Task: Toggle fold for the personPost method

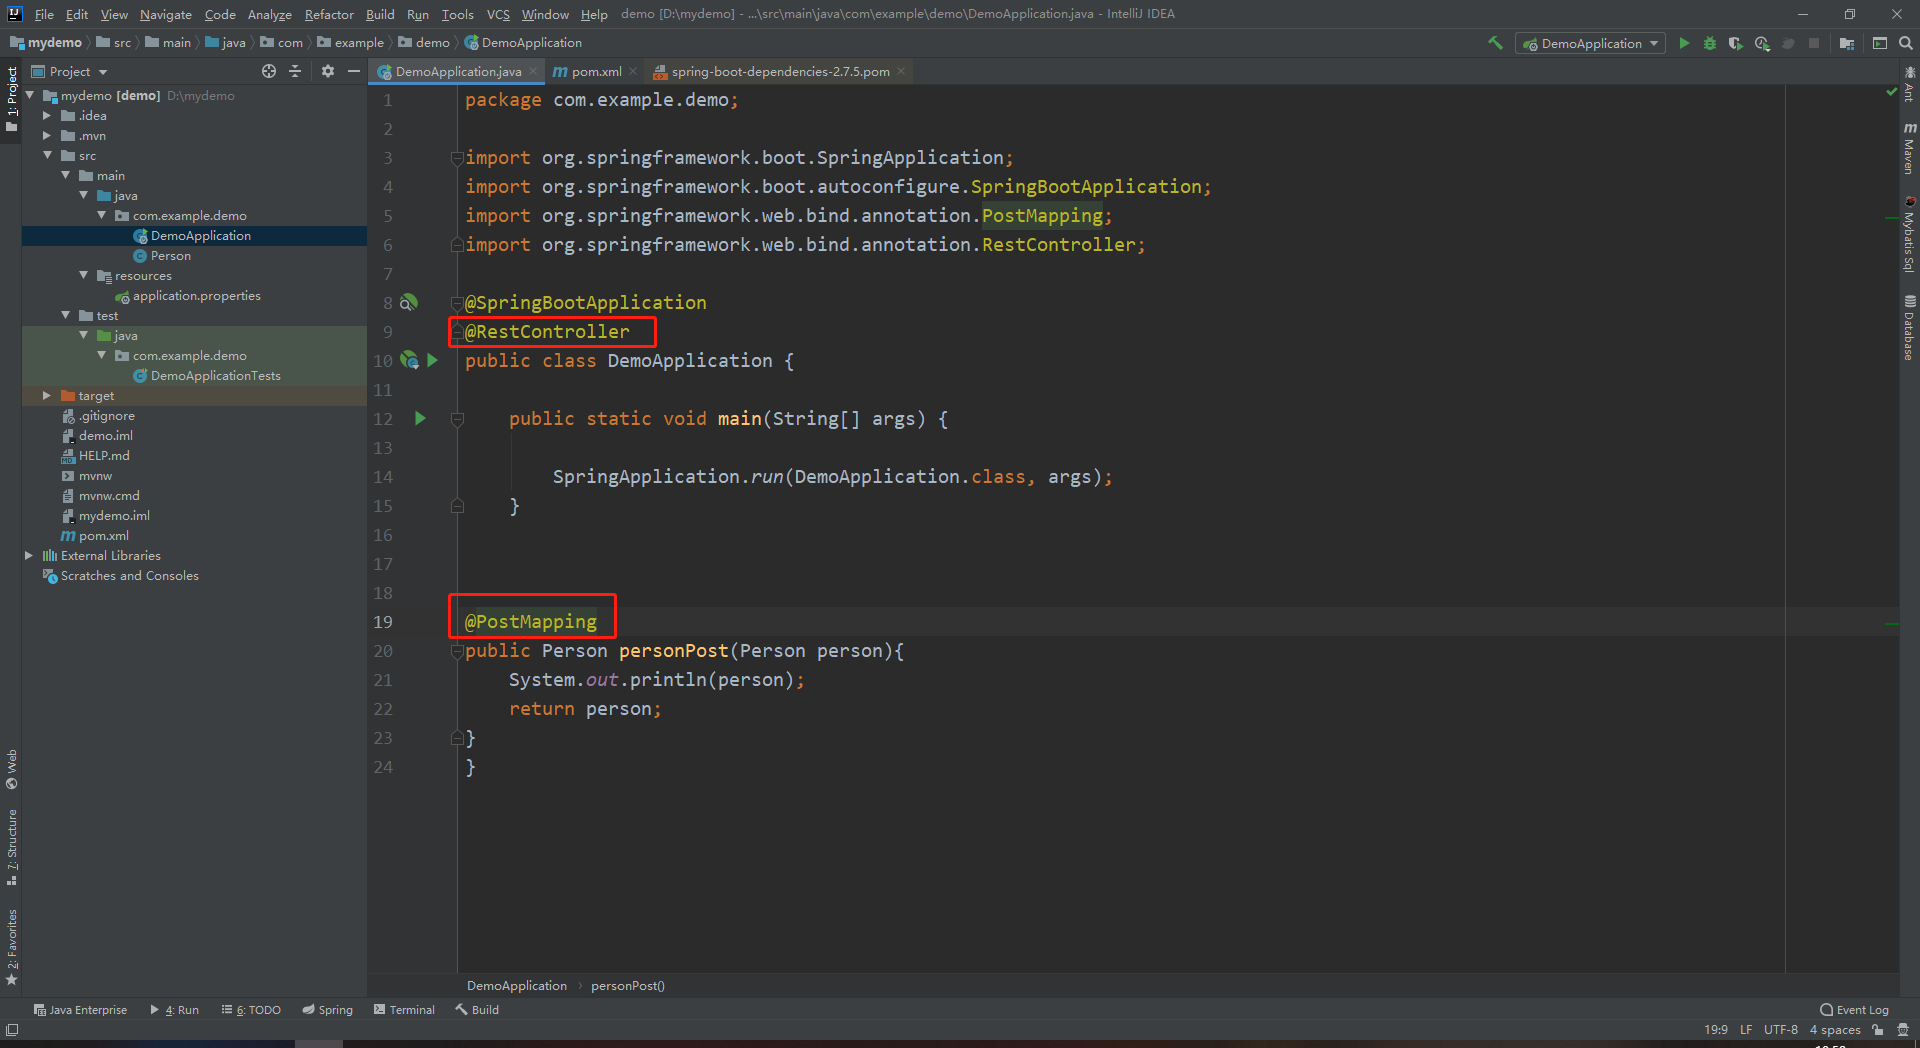Action: click(457, 651)
